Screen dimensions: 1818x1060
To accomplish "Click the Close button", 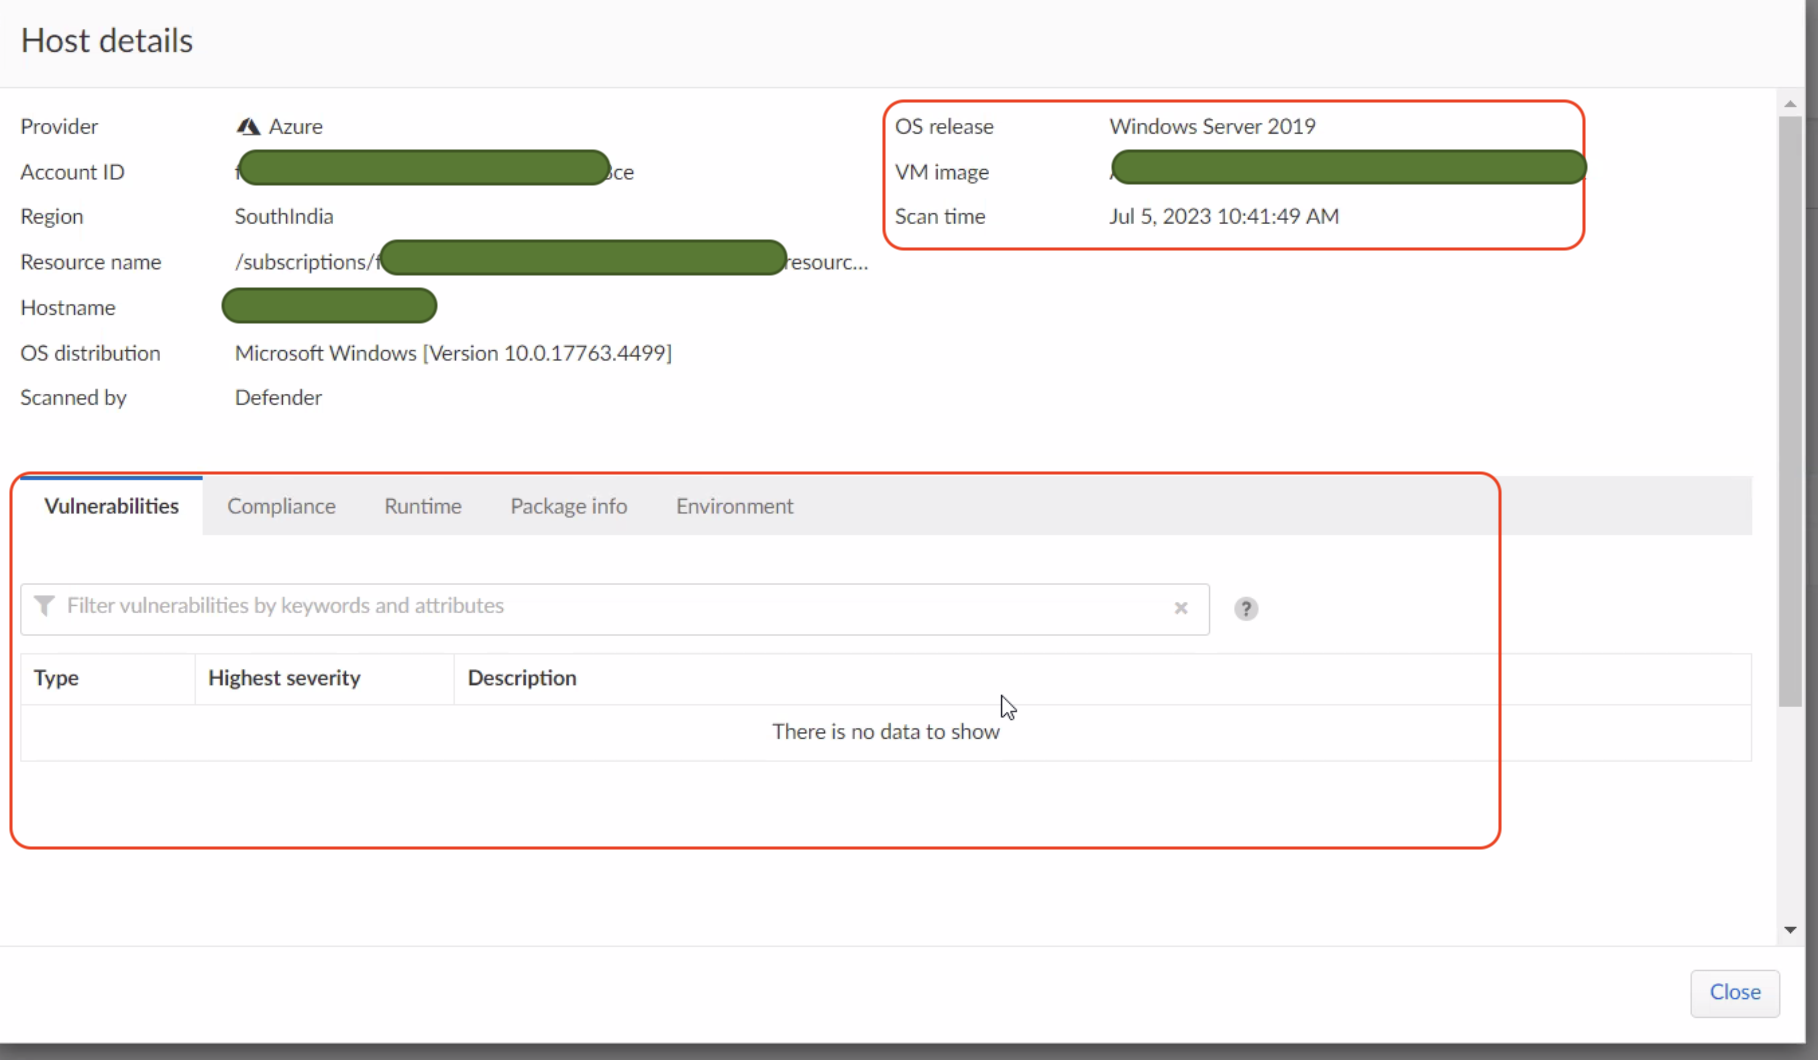I will (1734, 992).
